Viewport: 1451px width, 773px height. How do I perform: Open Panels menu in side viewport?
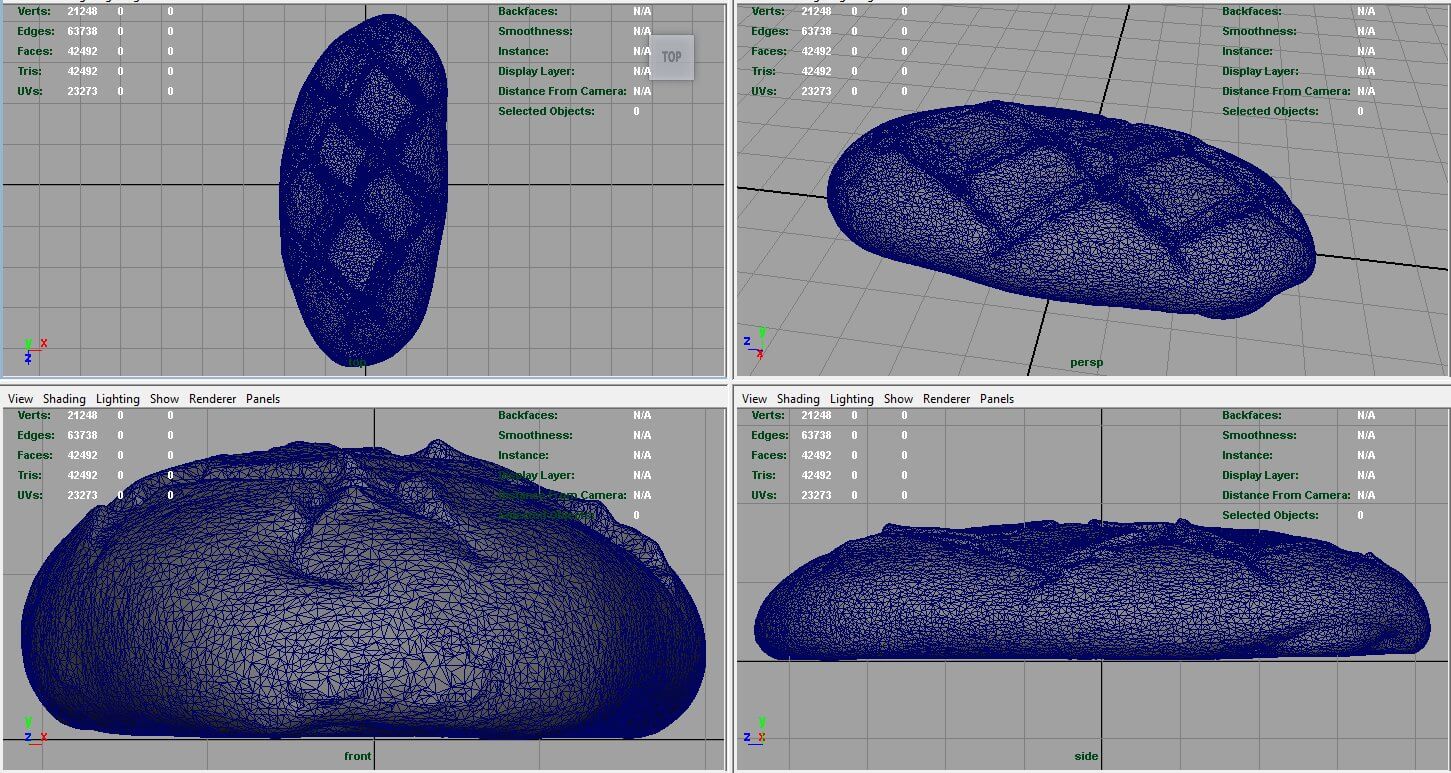[x=997, y=399]
